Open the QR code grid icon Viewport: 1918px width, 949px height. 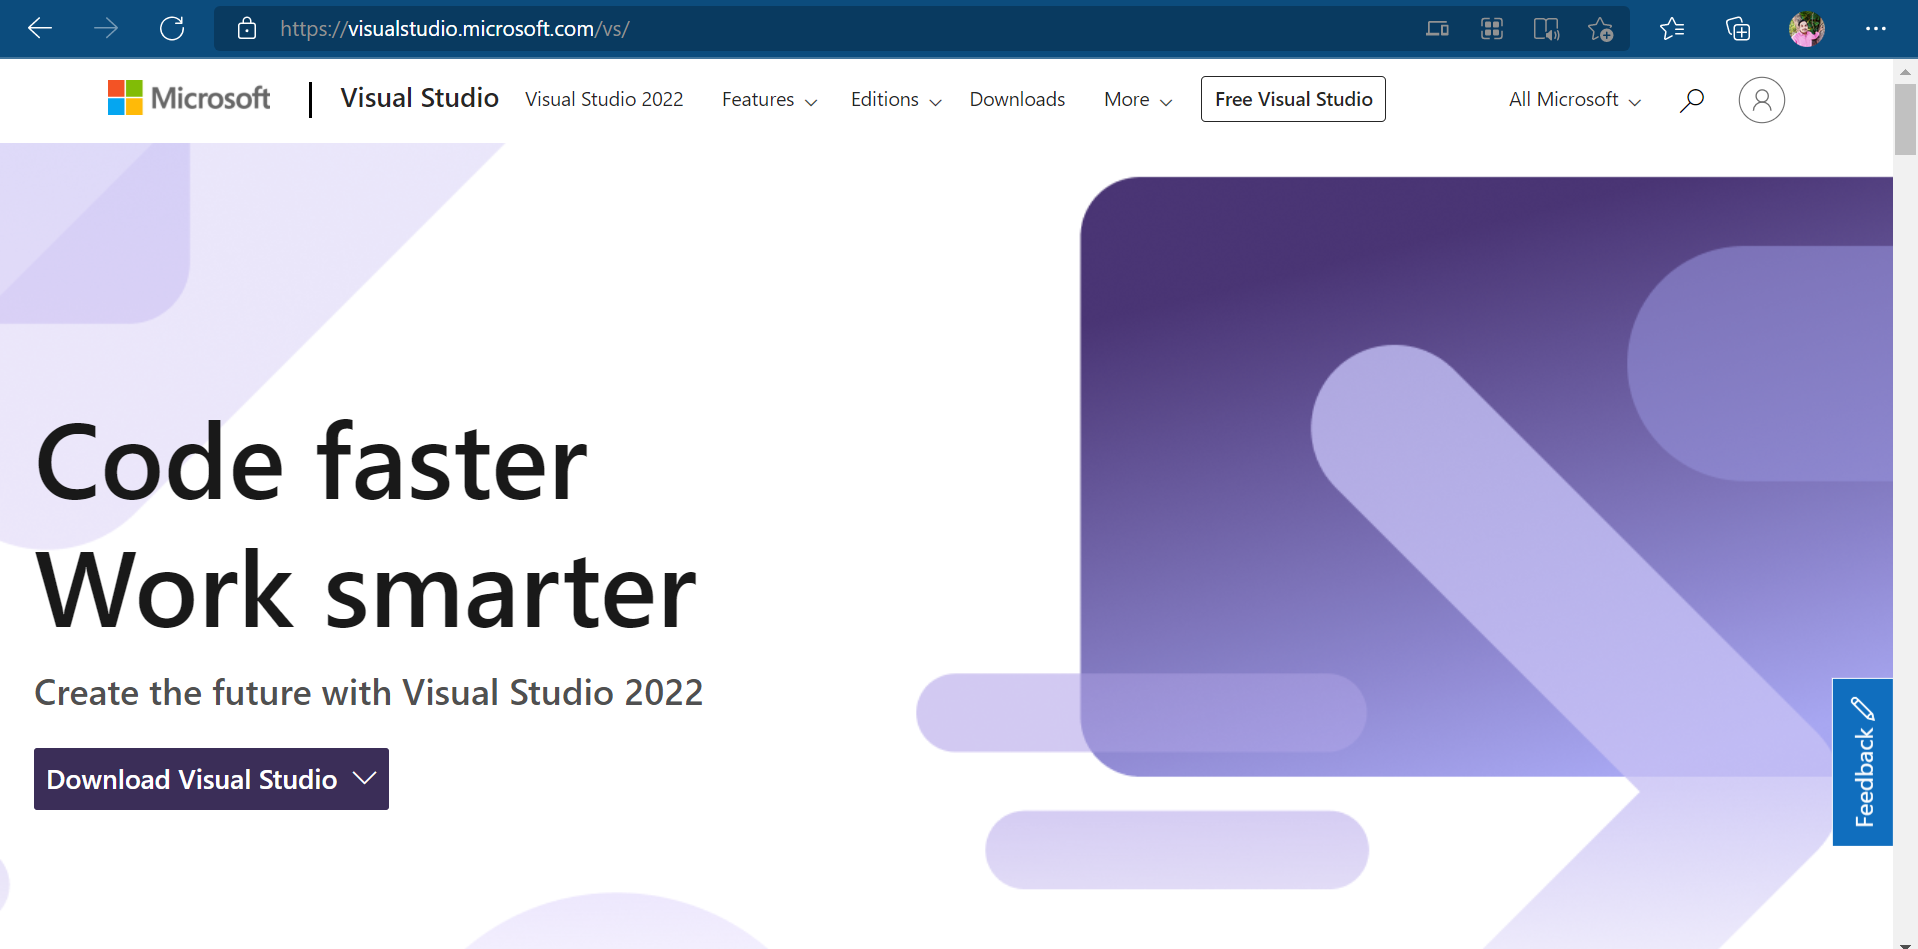point(1492,29)
